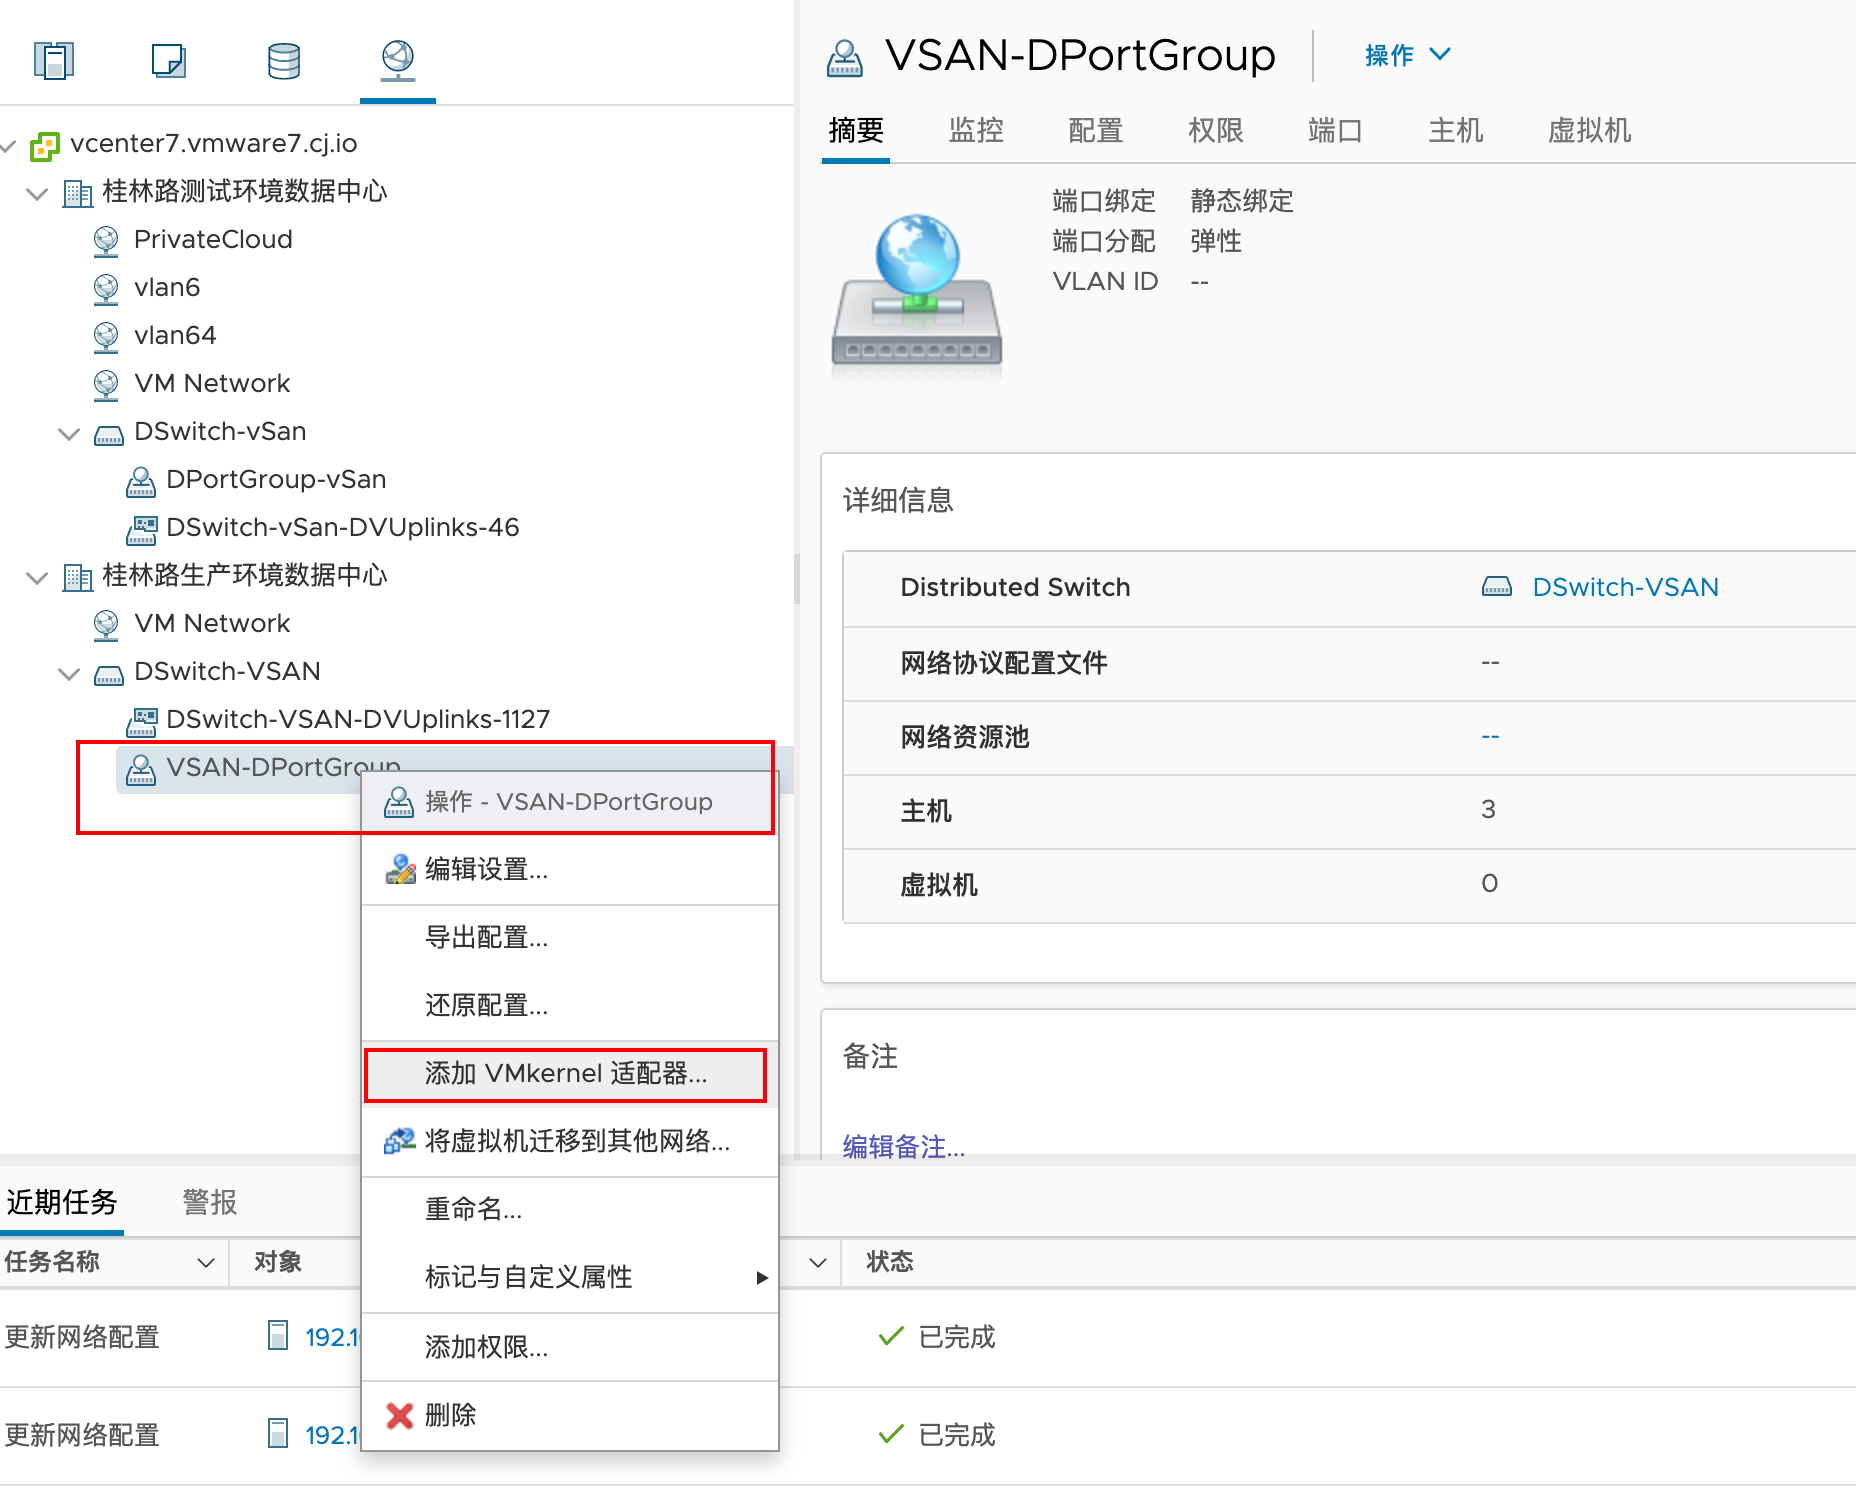Select PrivateCloud in the network tree
The image size is (1856, 1506).
(x=213, y=240)
